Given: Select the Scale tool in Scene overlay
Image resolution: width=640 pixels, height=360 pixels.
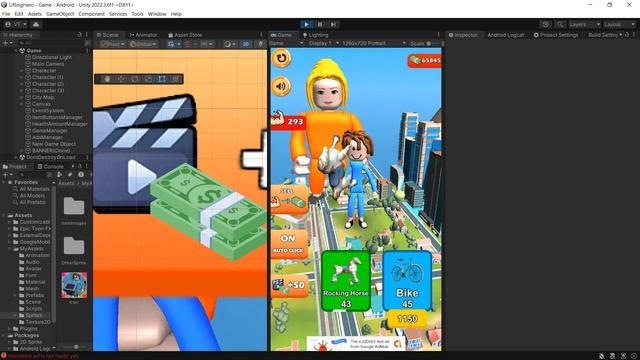Looking at the screenshot, I should pyautogui.click(x=148, y=79).
